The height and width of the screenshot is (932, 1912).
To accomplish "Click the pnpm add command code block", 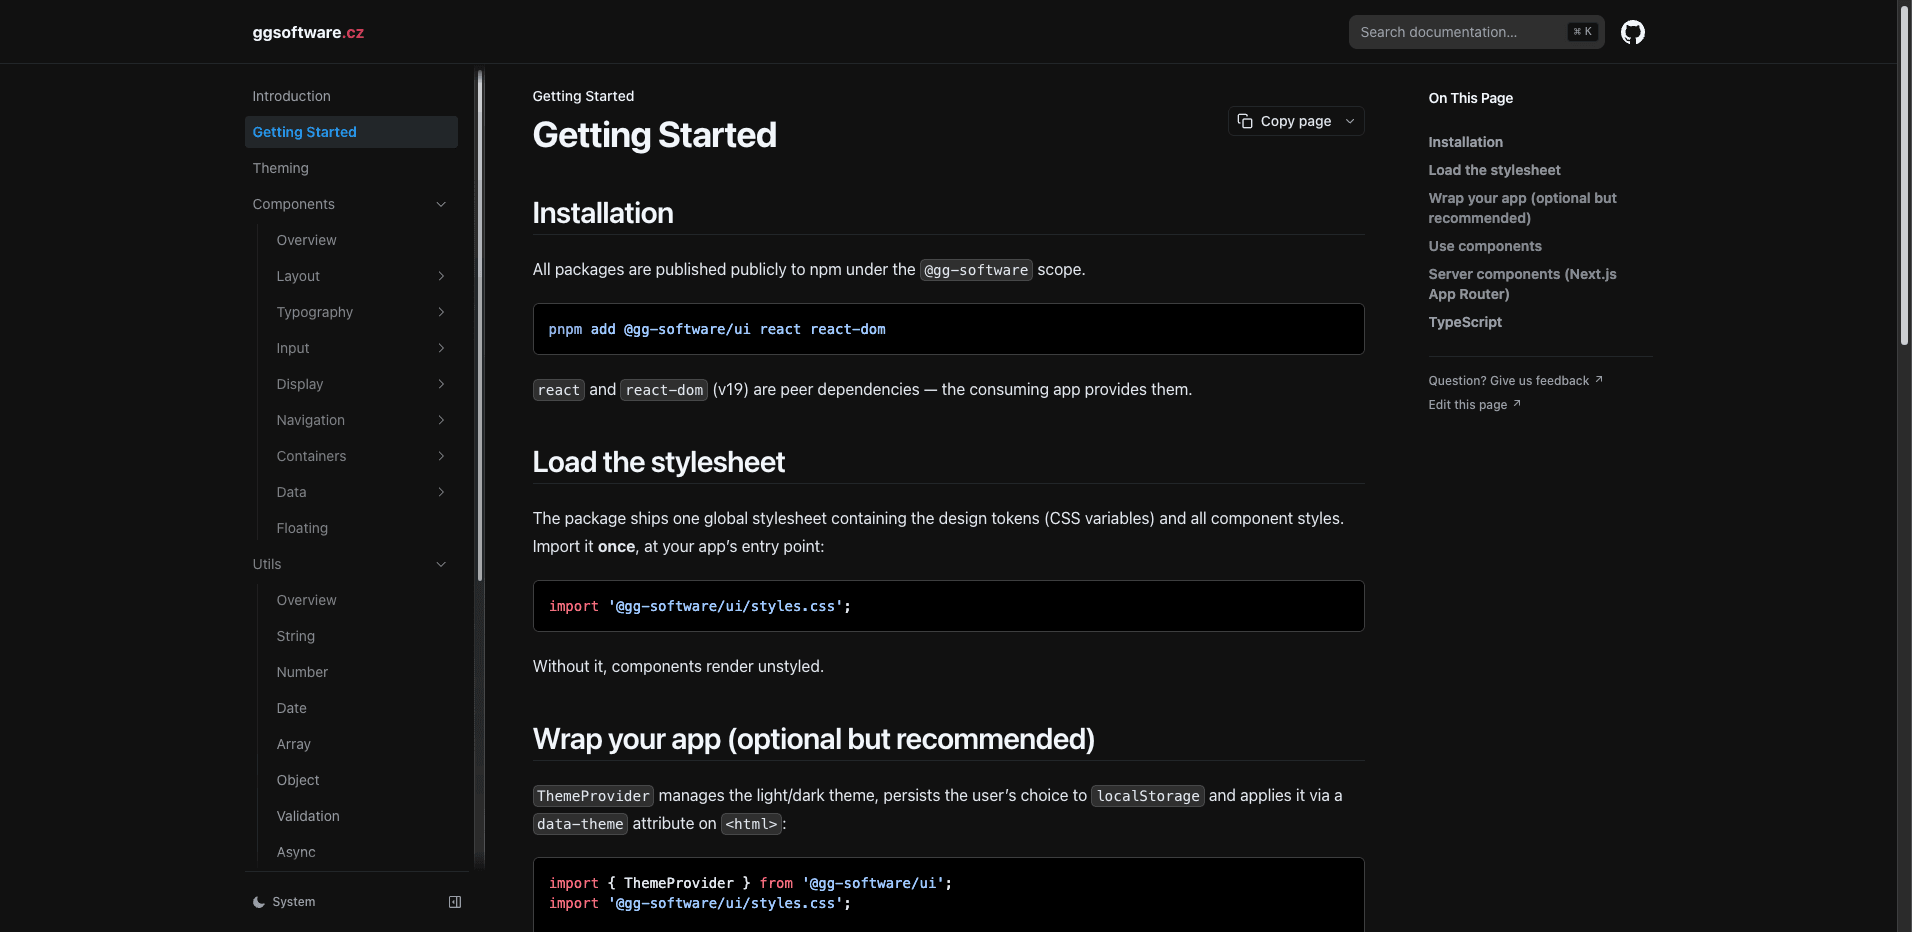I will (x=948, y=329).
